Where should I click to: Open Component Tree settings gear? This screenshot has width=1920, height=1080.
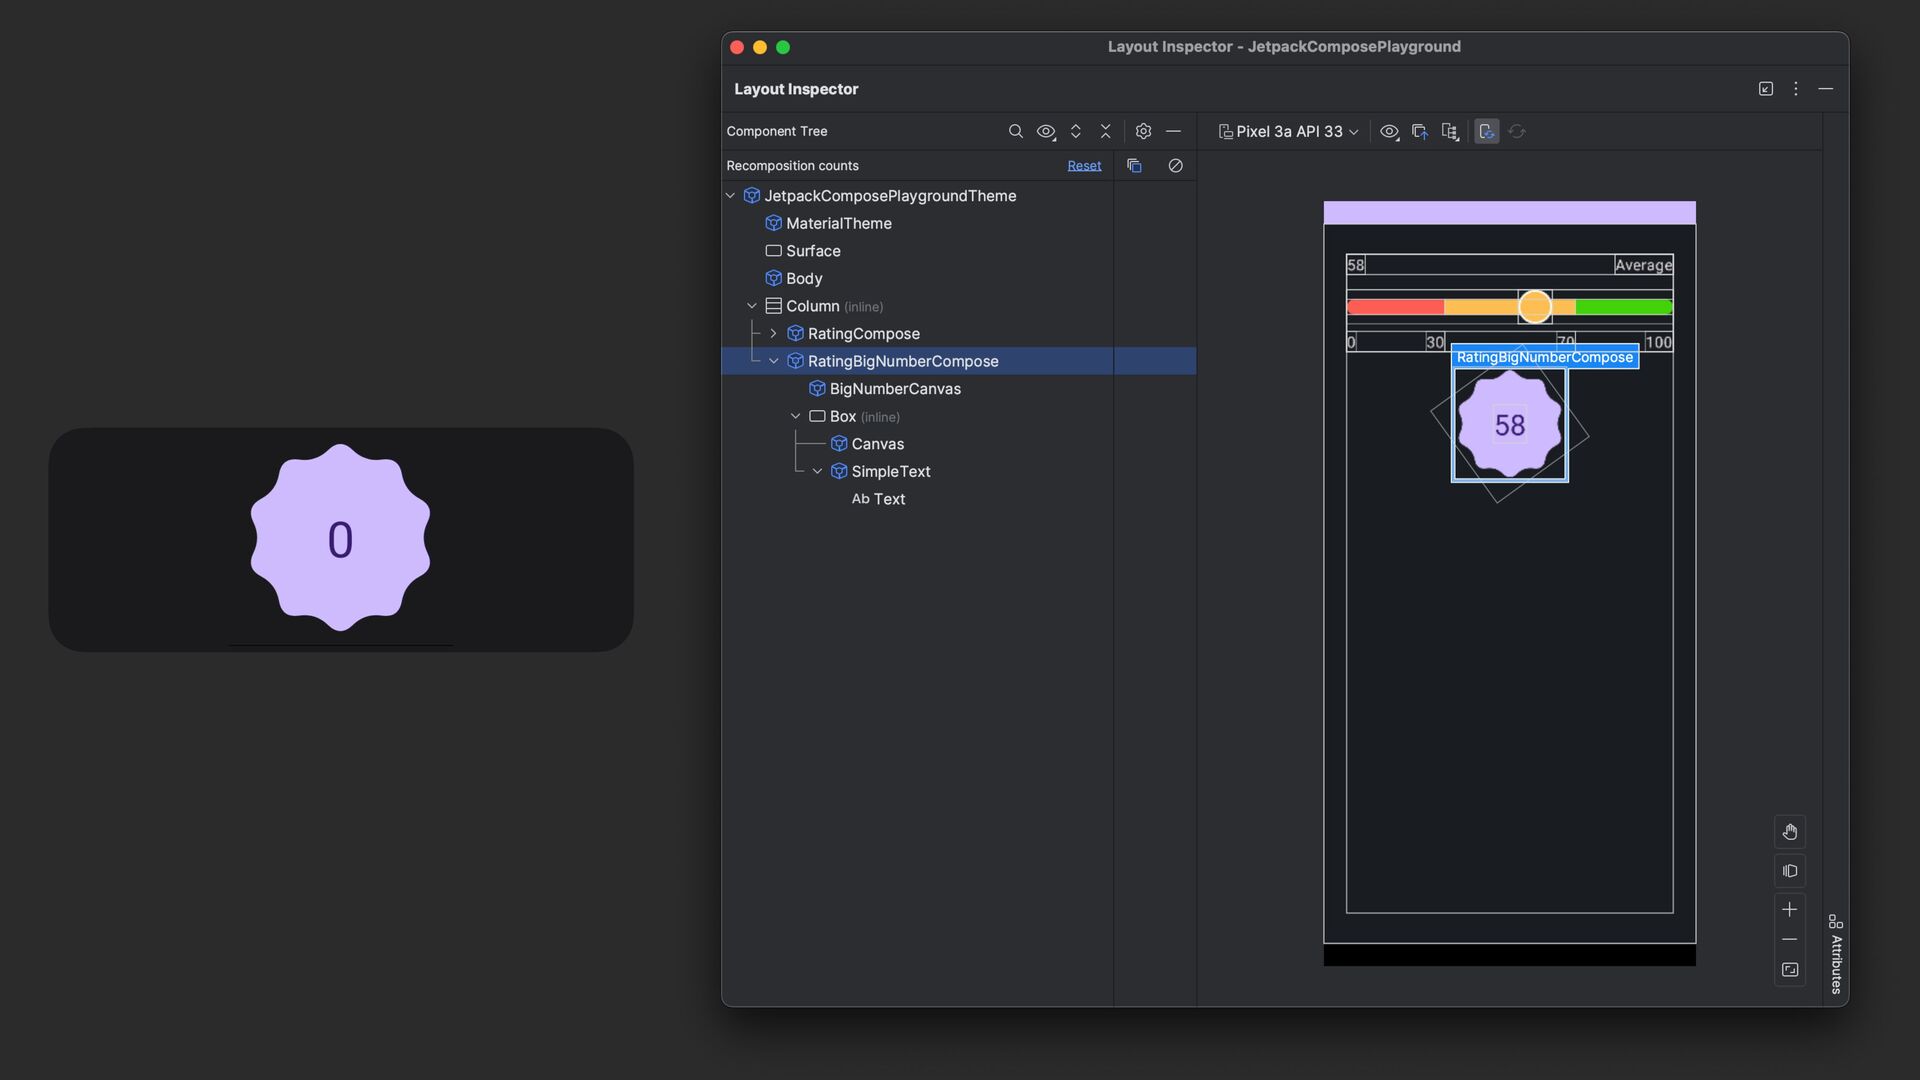click(1143, 131)
